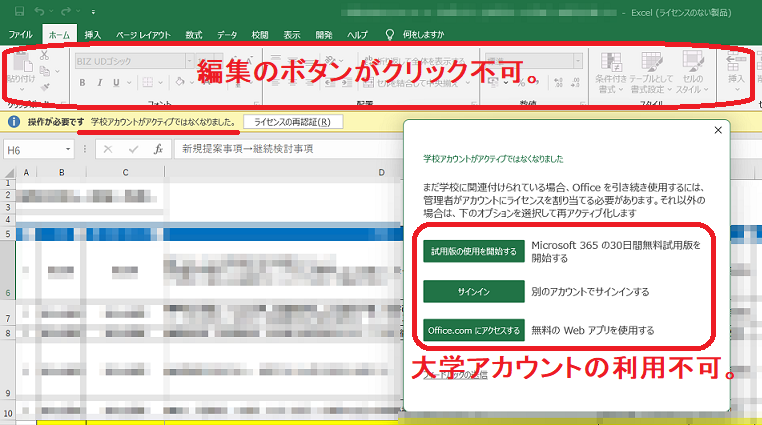Click the 学校アカウントがアクティブではなくなりました dialog heading
The image size is (762, 425).
[493, 159]
